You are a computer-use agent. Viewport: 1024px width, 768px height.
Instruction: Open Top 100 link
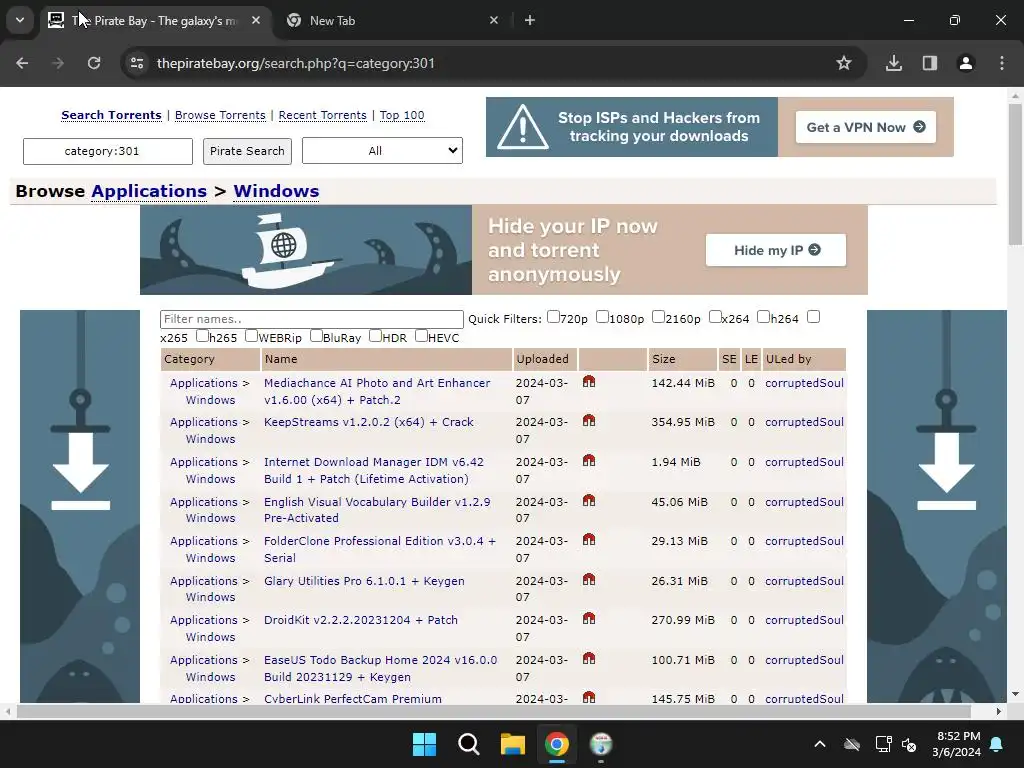(x=402, y=115)
